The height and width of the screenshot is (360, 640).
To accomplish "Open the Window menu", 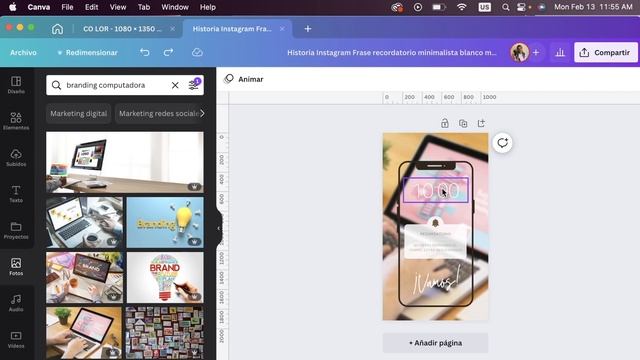I will coord(175,7).
